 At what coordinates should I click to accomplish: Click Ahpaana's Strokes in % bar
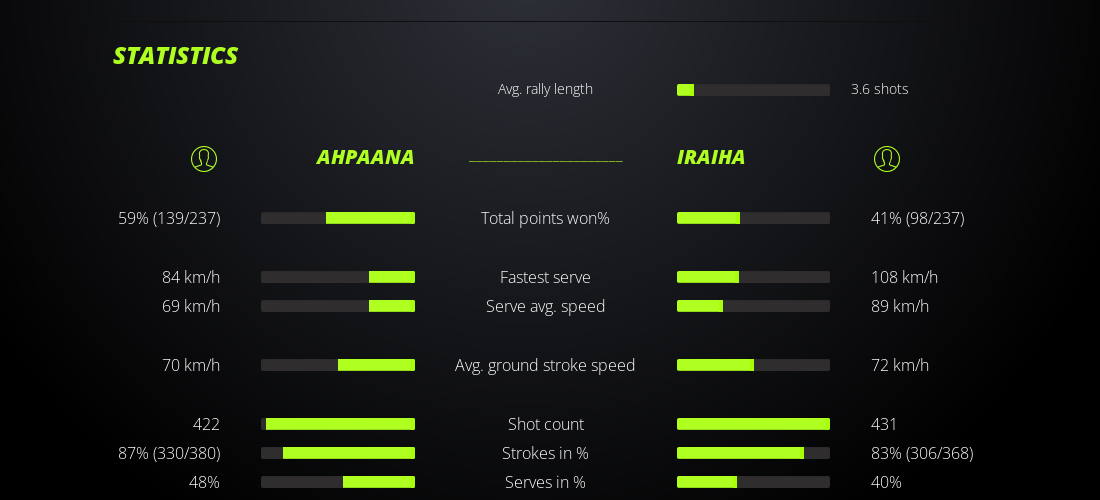[x=338, y=453]
